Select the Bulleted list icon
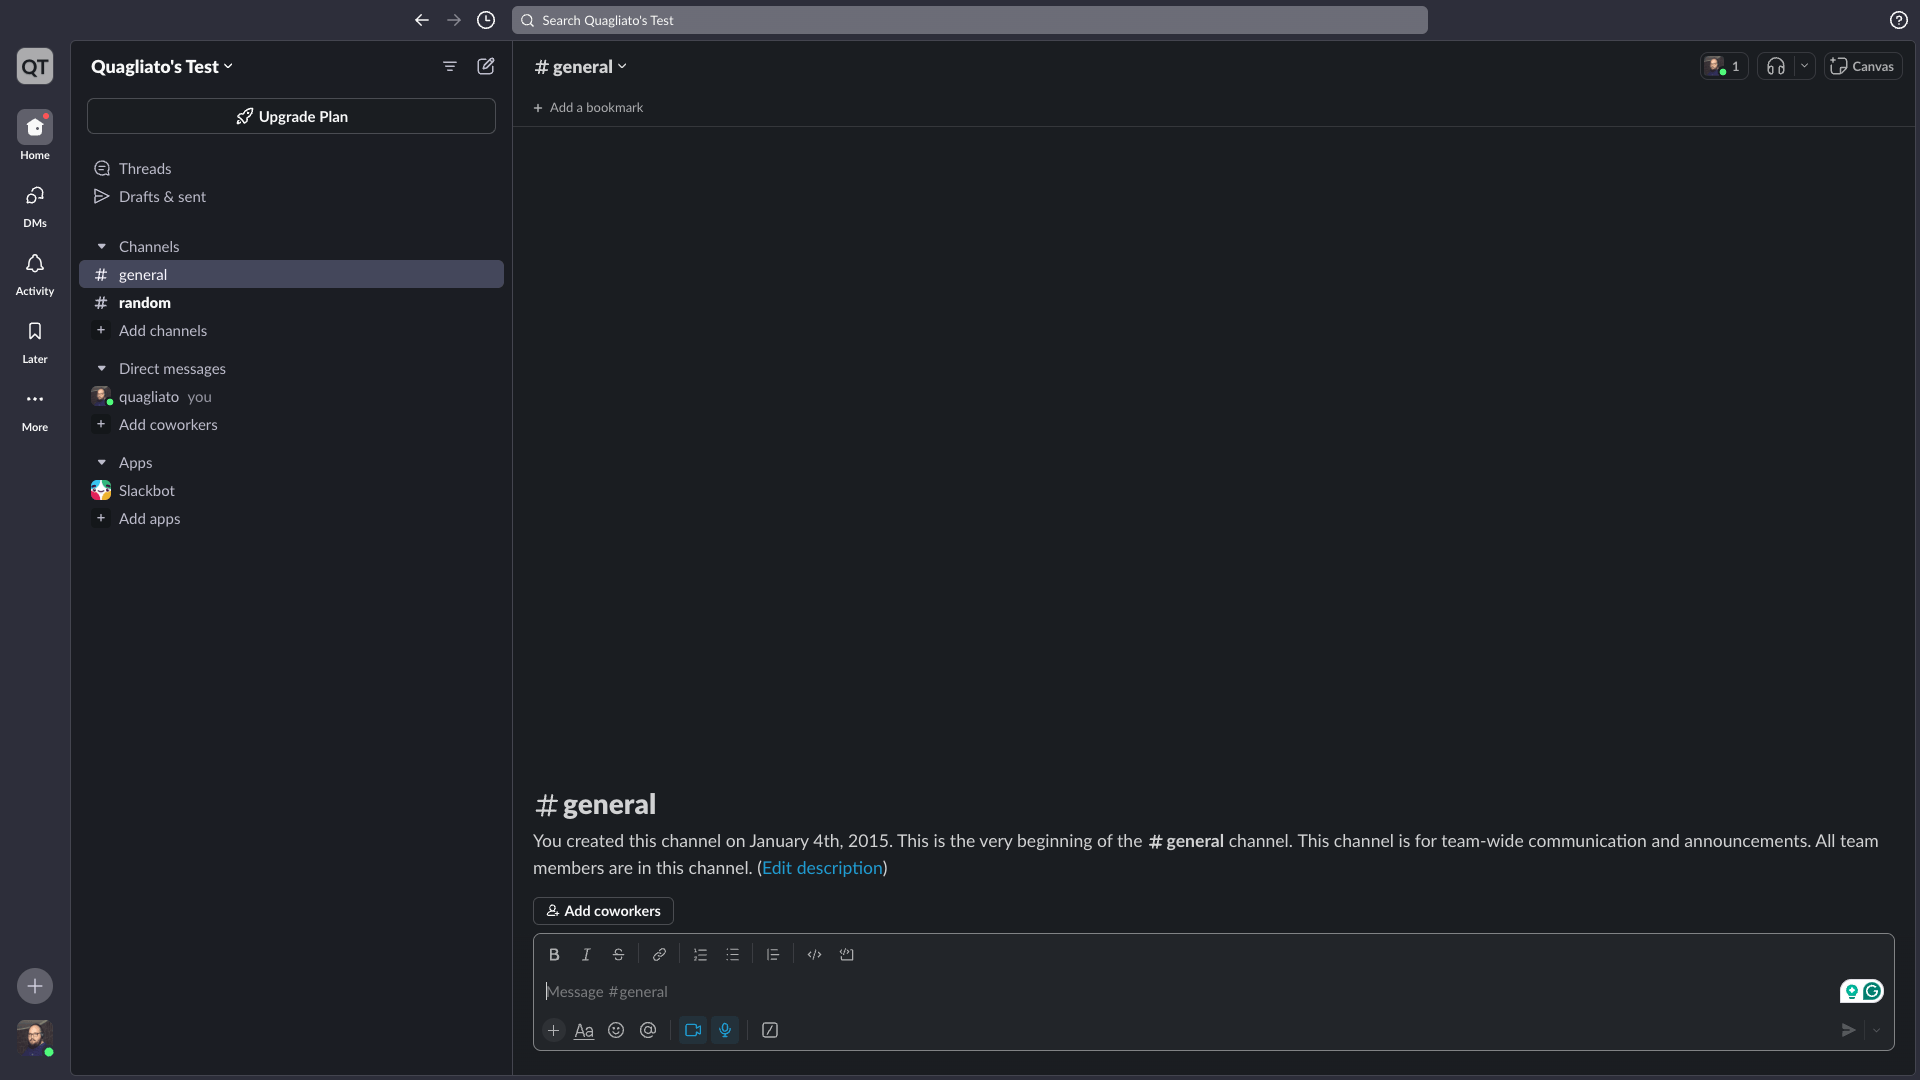 [732, 955]
